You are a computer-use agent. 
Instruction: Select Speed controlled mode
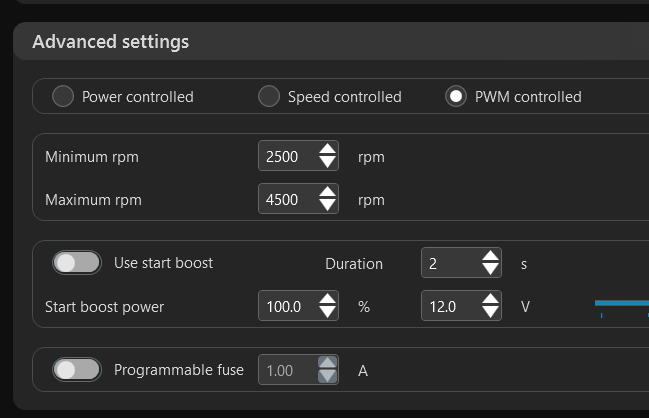[269, 97]
